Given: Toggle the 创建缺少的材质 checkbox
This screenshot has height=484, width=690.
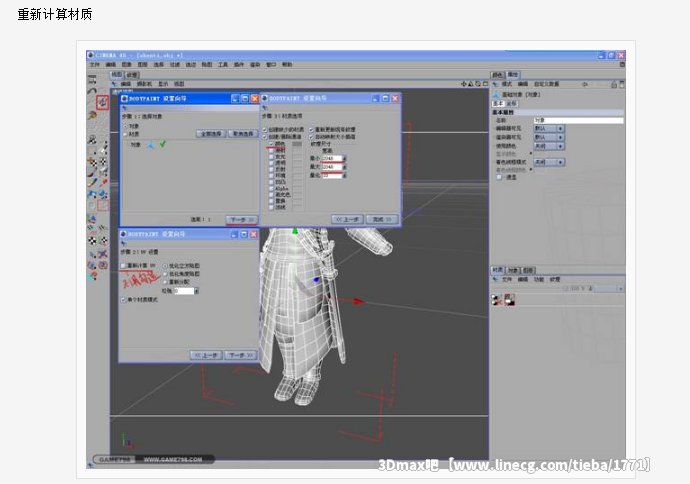Looking at the screenshot, I should coord(264,129).
